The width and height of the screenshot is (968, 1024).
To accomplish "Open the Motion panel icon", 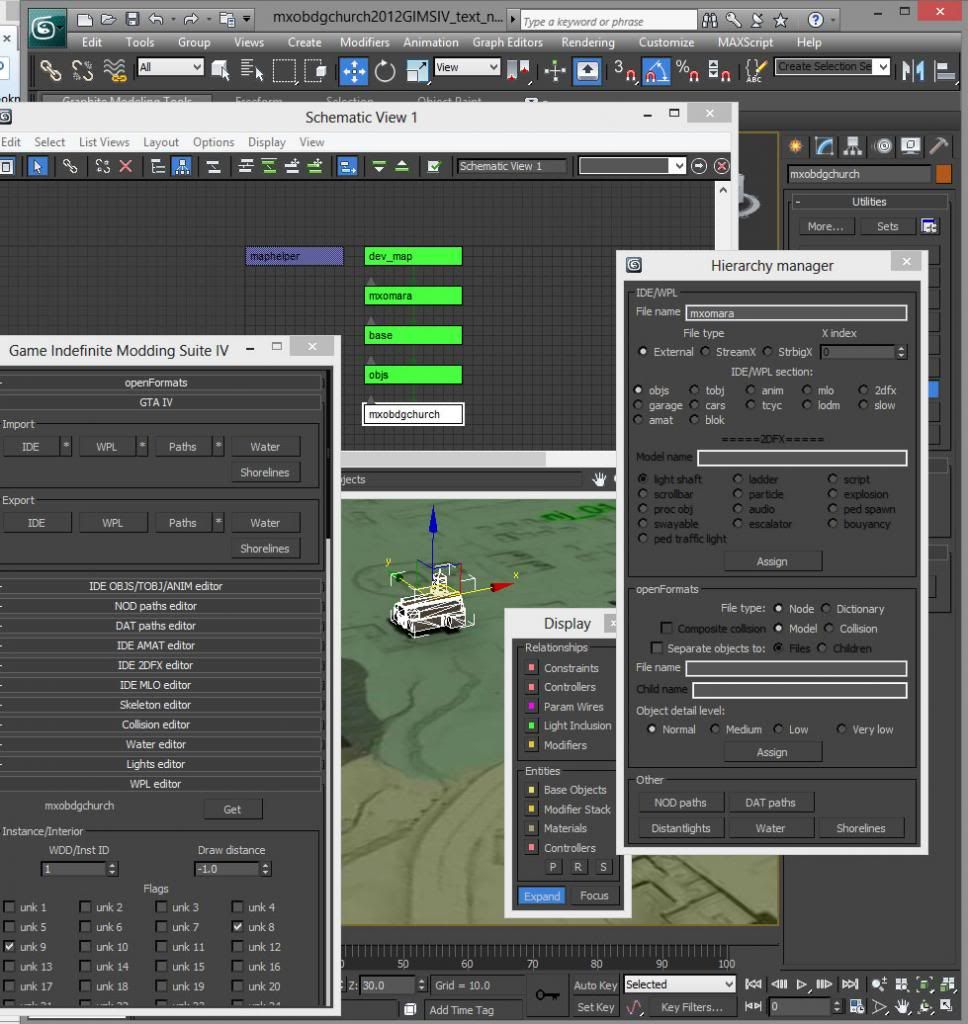I will [883, 146].
